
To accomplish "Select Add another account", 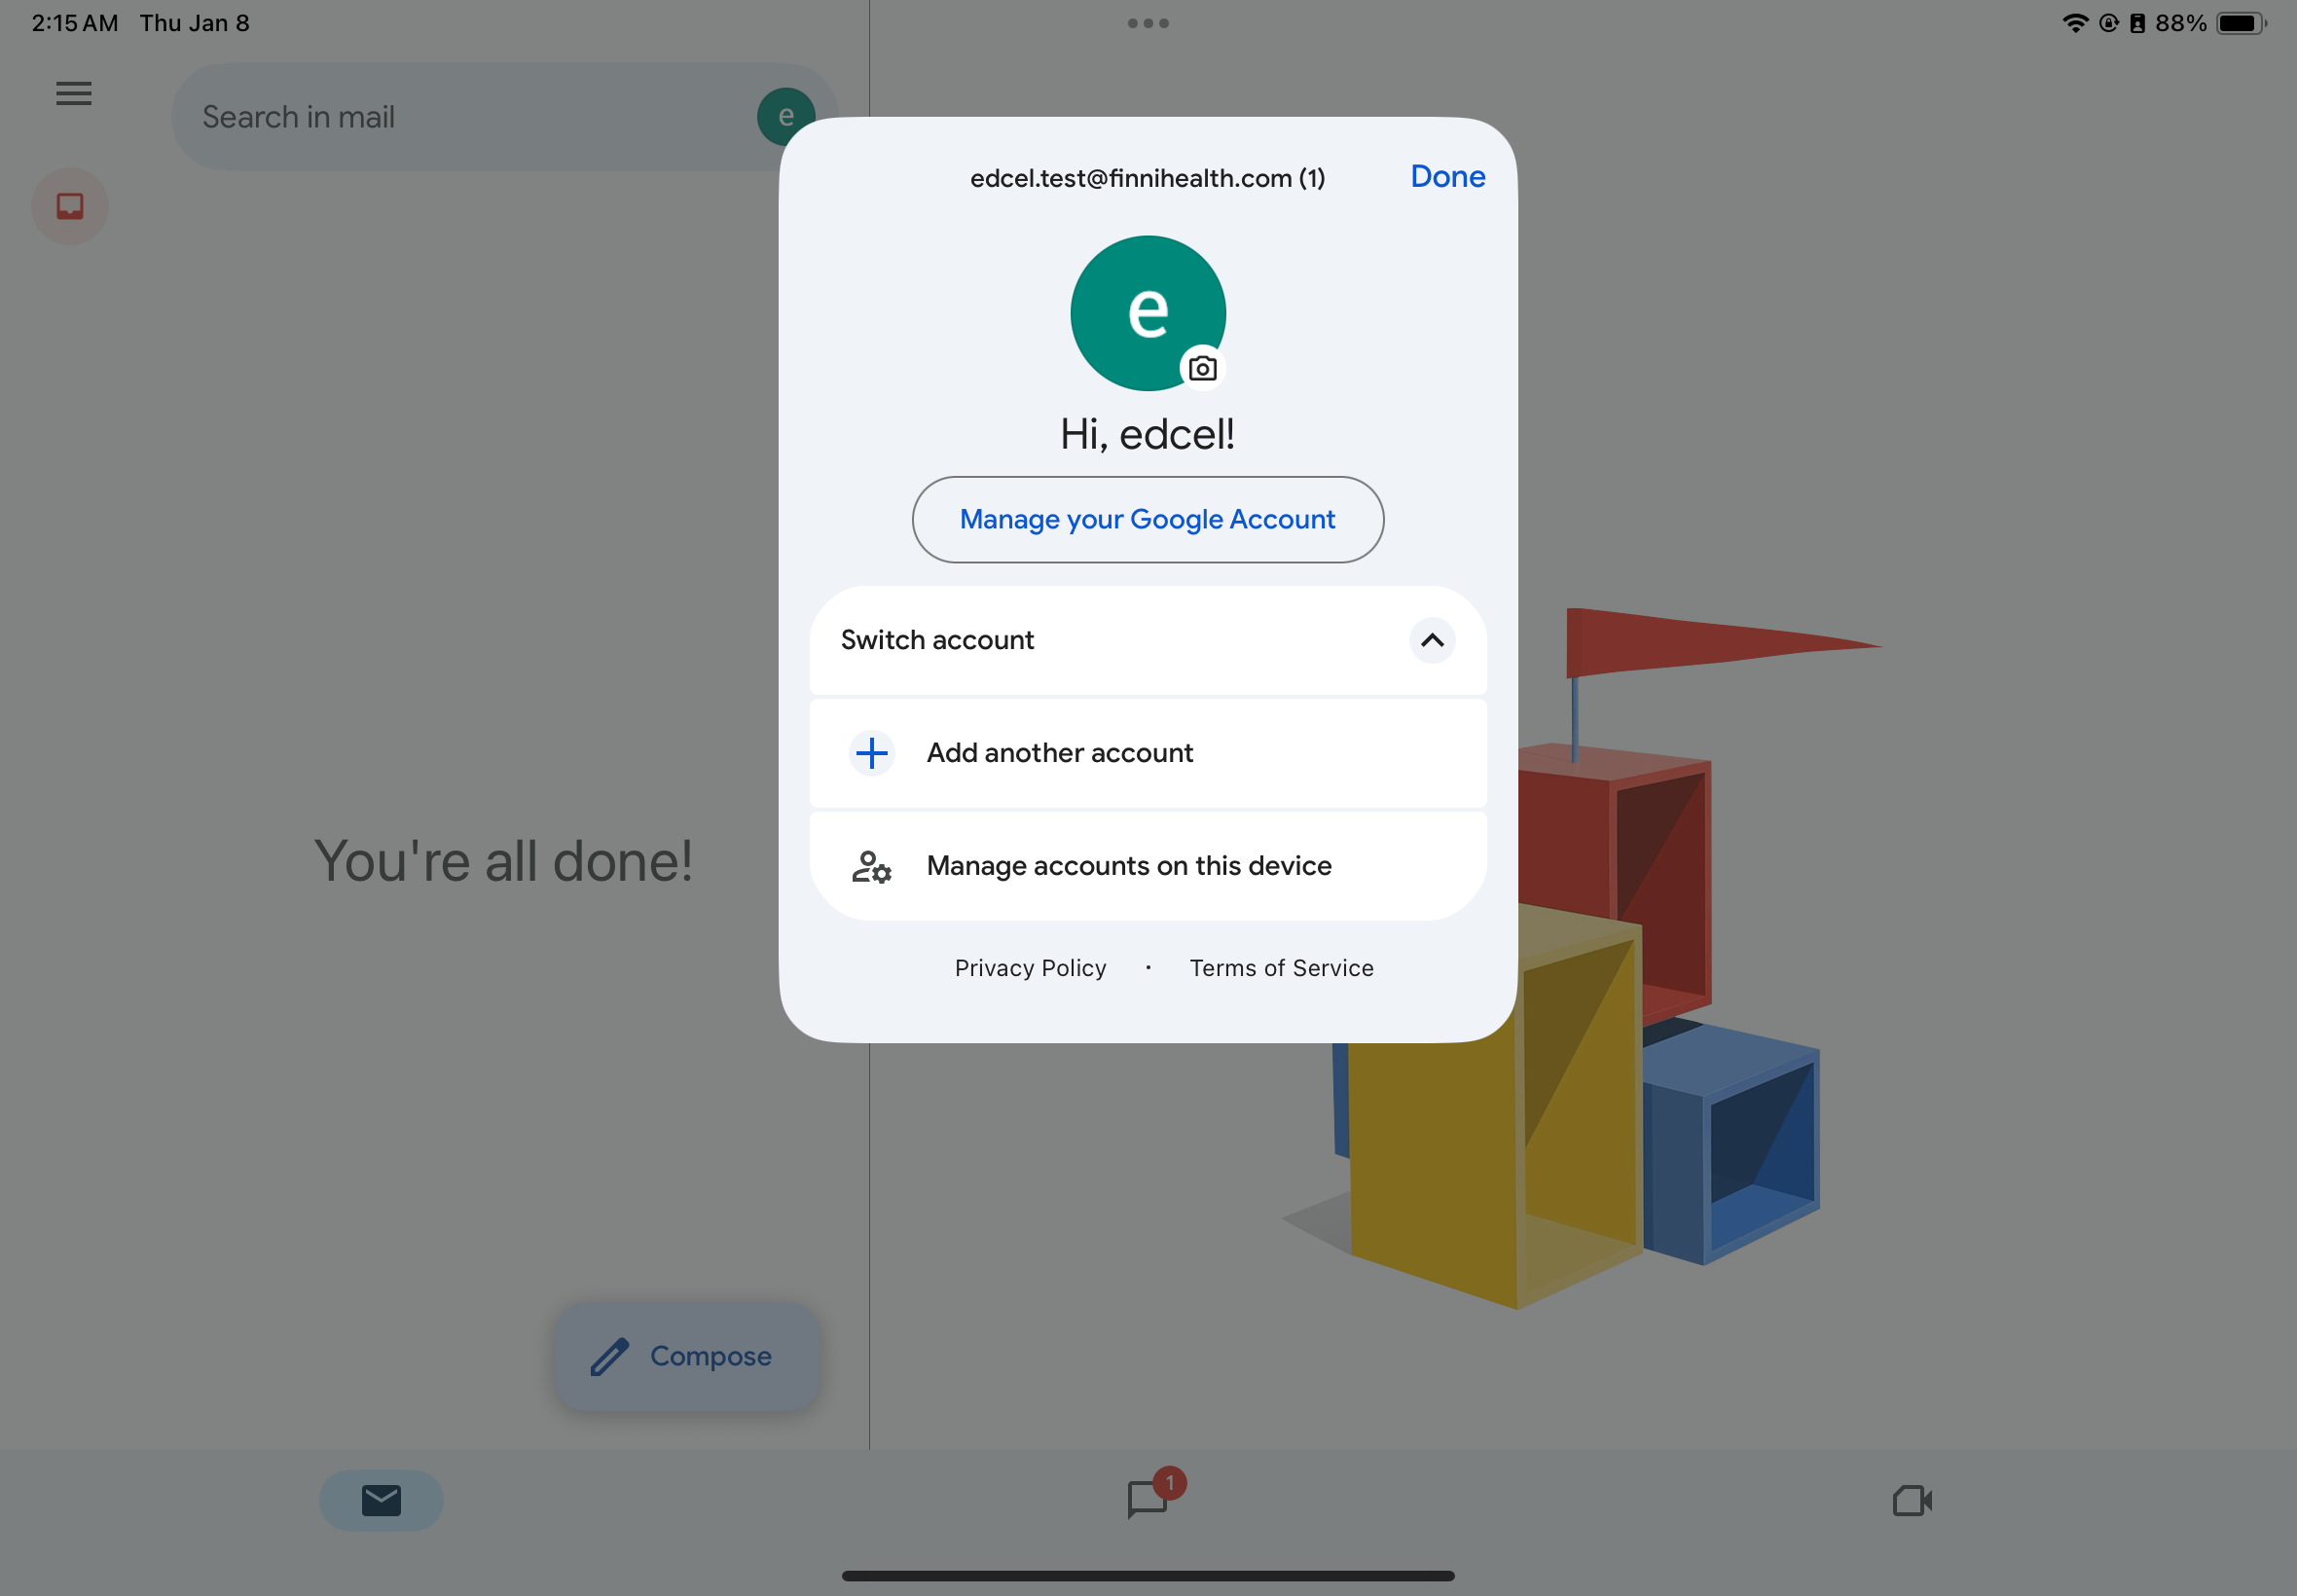I will (x=1148, y=753).
